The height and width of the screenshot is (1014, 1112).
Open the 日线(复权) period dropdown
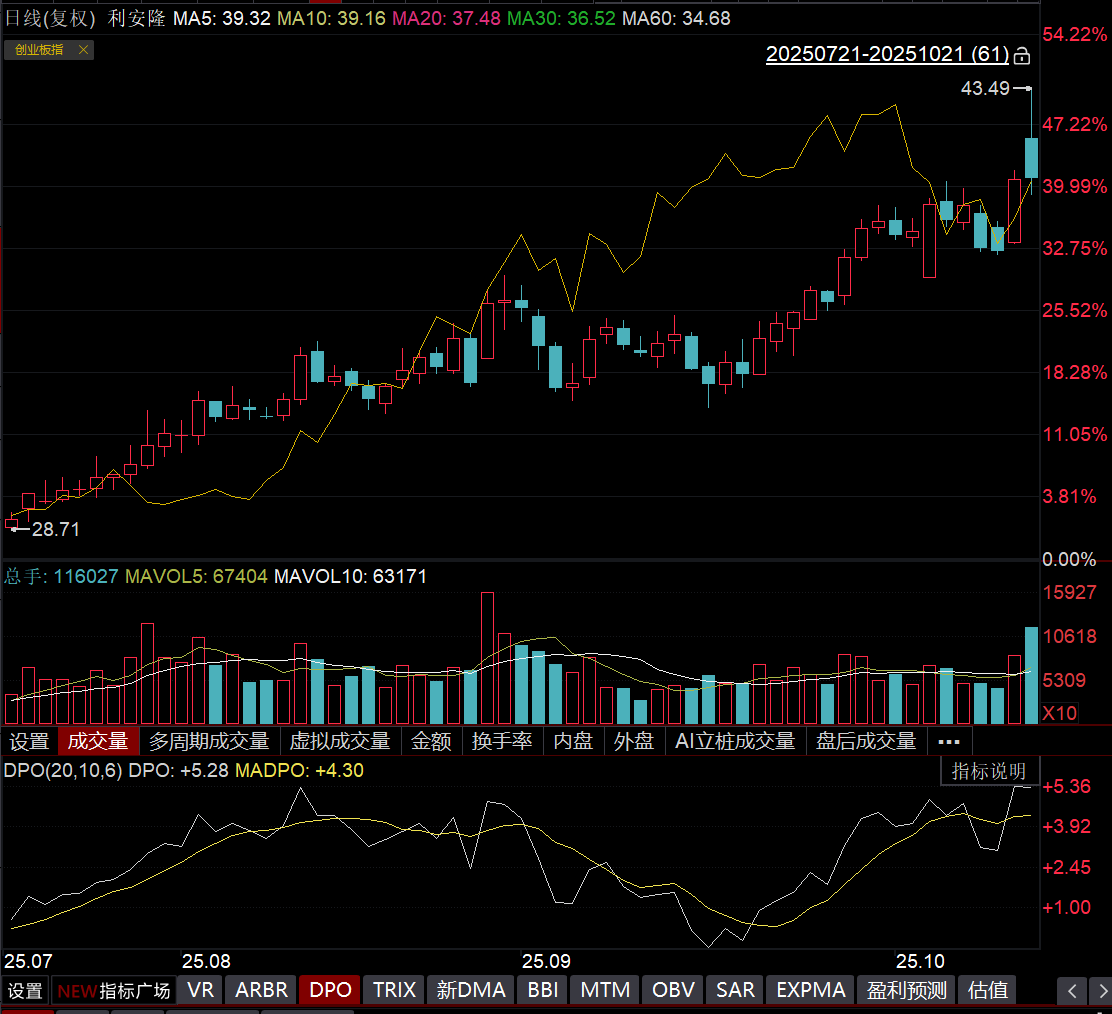pos(50,18)
